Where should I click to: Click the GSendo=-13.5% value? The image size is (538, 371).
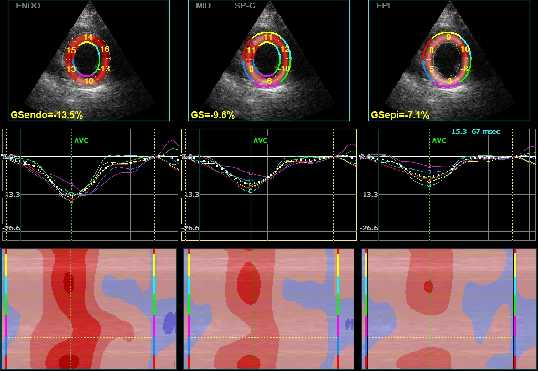(x=47, y=115)
